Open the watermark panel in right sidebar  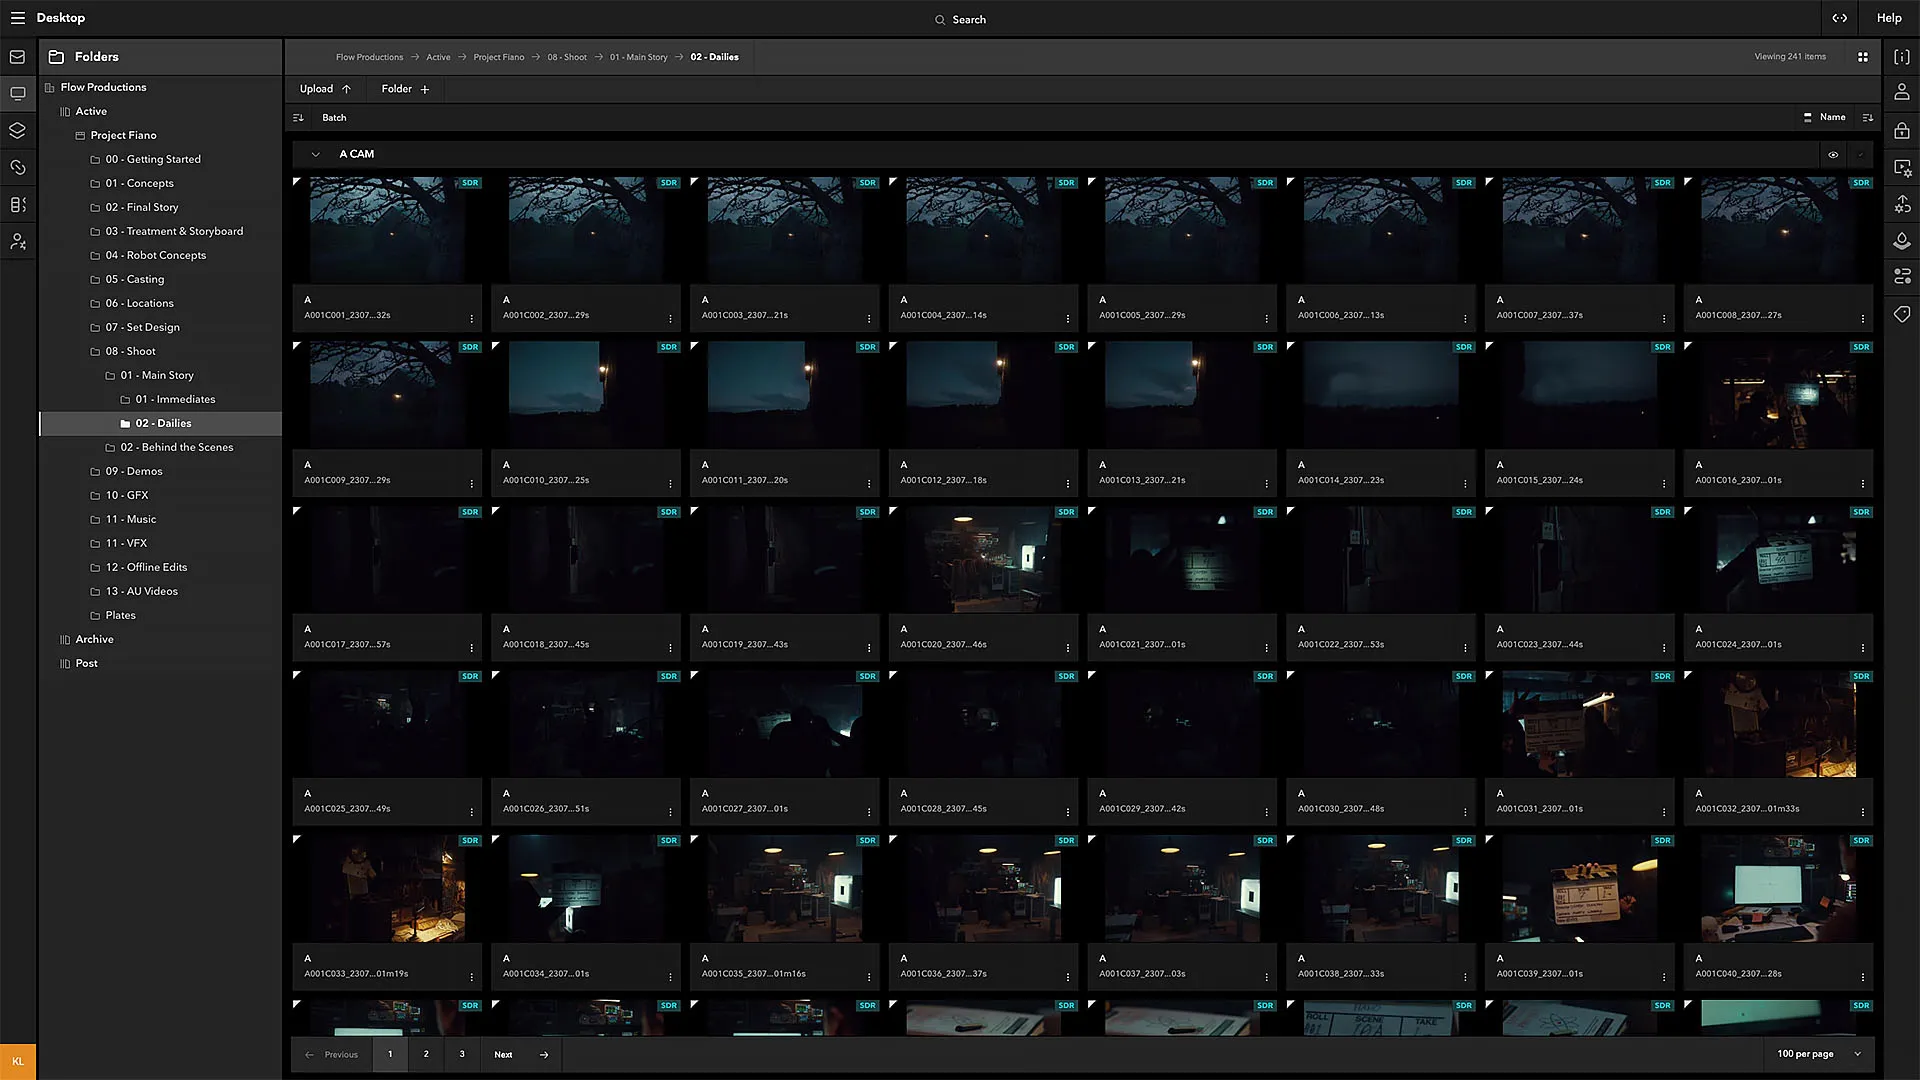[1902, 241]
